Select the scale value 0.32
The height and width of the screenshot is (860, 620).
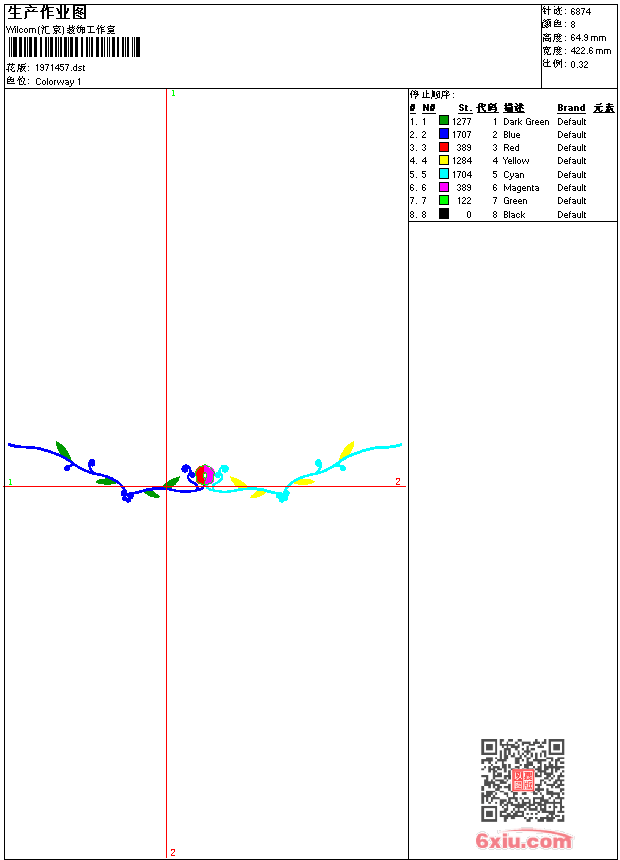click(579, 65)
